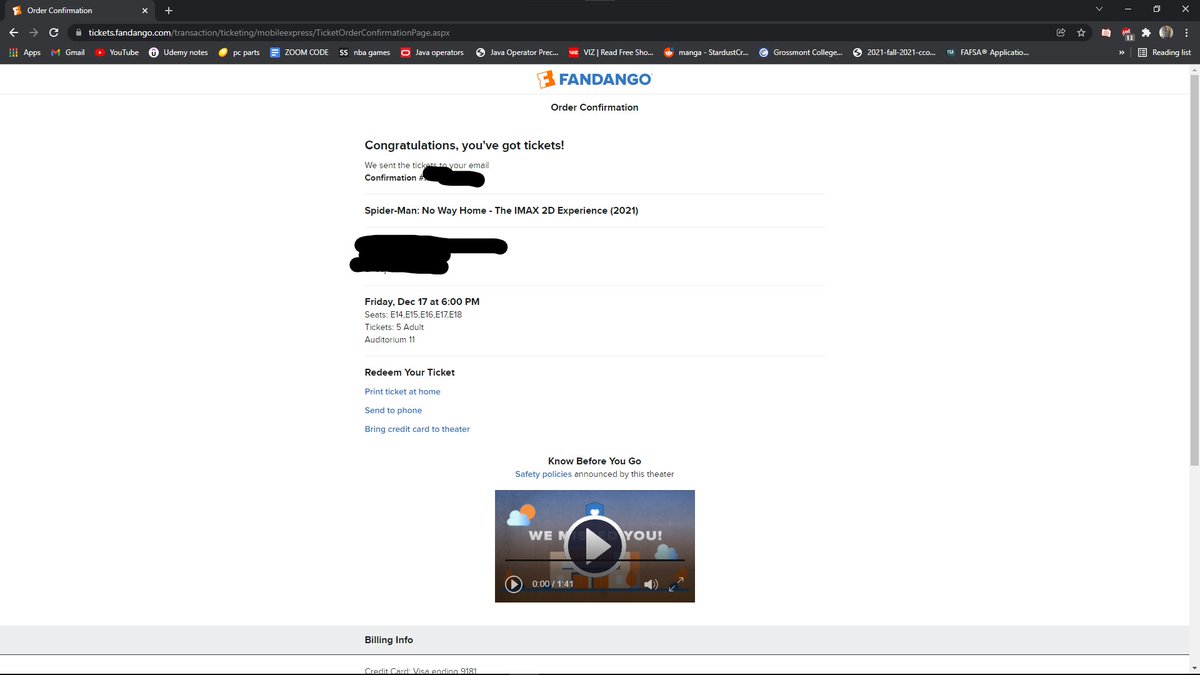Open the red calendar extension icon
The width and height of the screenshot is (1200, 675).
[x=1106, y=32]
